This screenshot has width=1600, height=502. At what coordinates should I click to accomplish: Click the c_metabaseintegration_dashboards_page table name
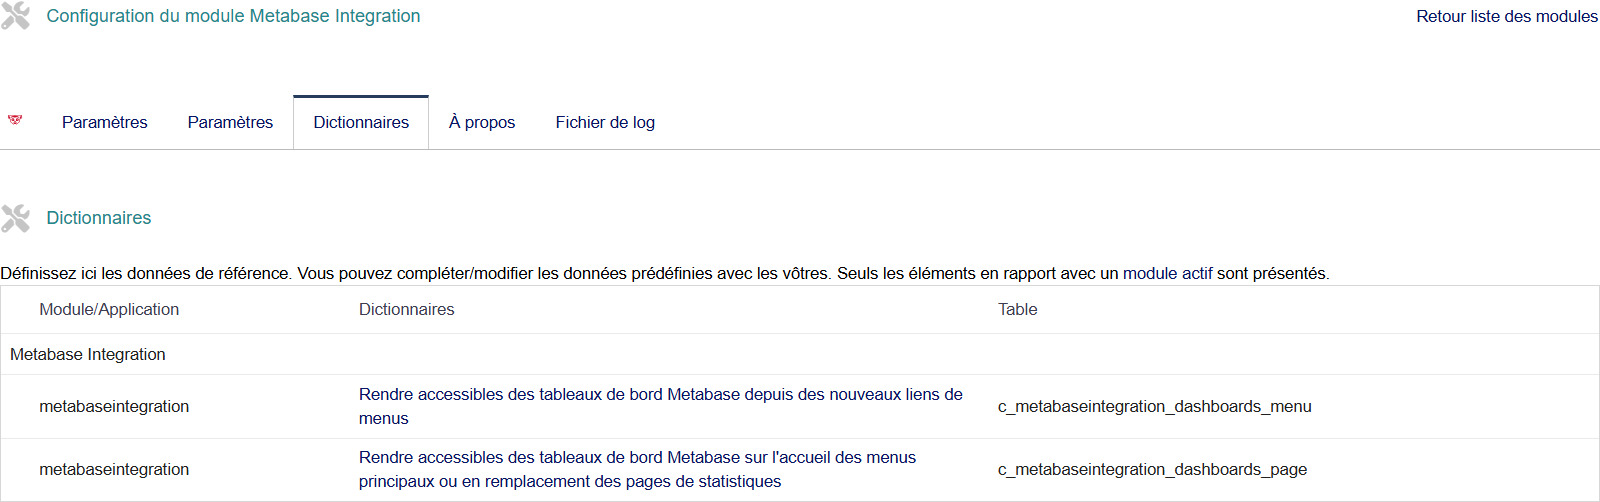click(1152, 469)
